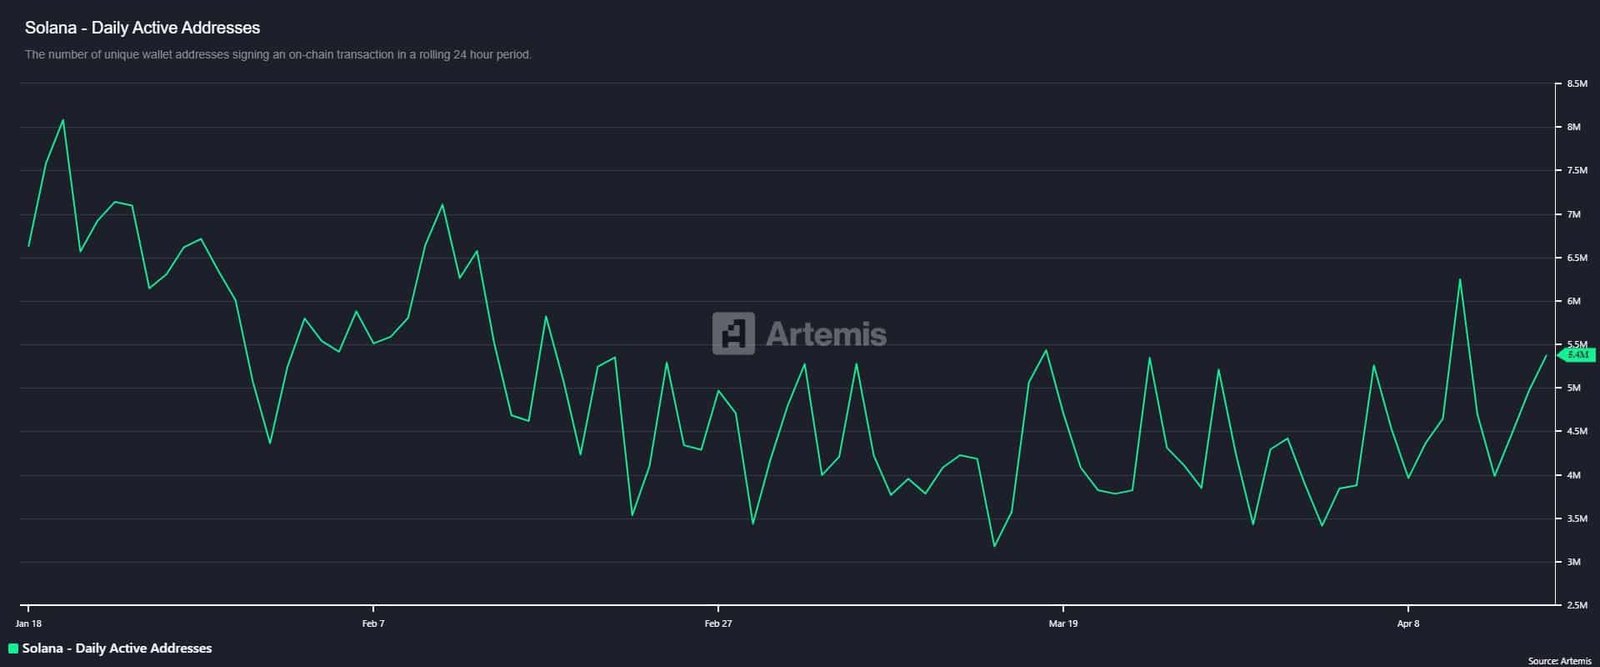Click the 7M y-axis label

click(x=1574, y=215)
